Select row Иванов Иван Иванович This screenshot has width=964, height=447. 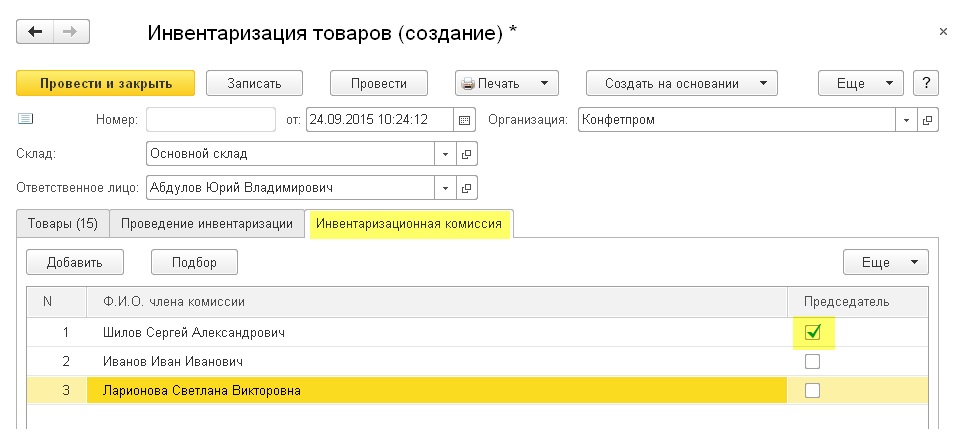(477, 362)
